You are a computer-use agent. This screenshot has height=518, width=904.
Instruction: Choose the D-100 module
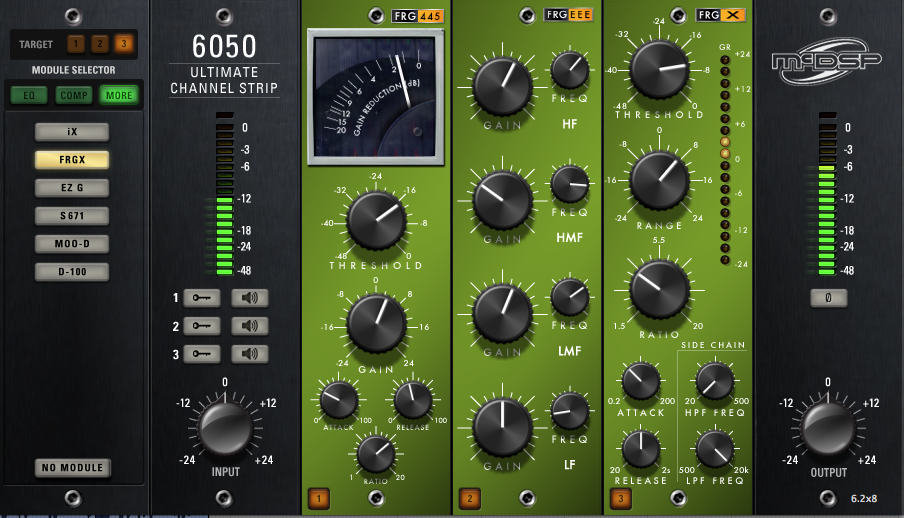click(72, 272)
